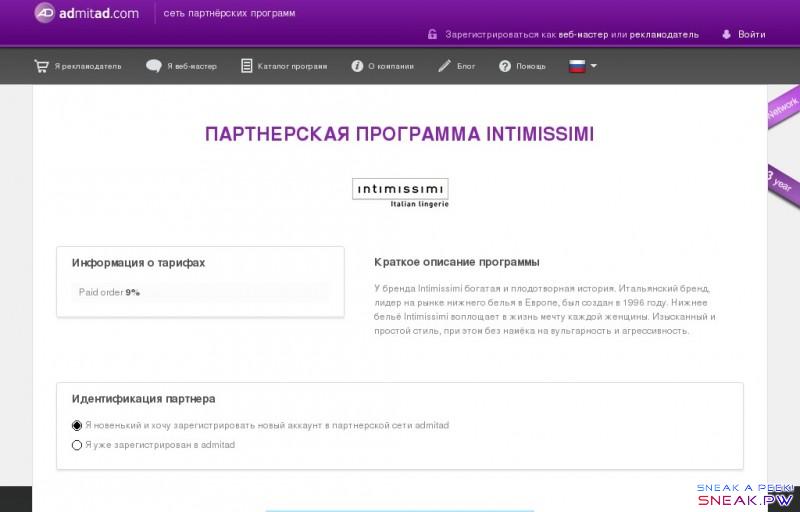This screenshot has height=512, width=800.
Task: Select 'Я новенький' new account radio
Action: tap(77, 425)
